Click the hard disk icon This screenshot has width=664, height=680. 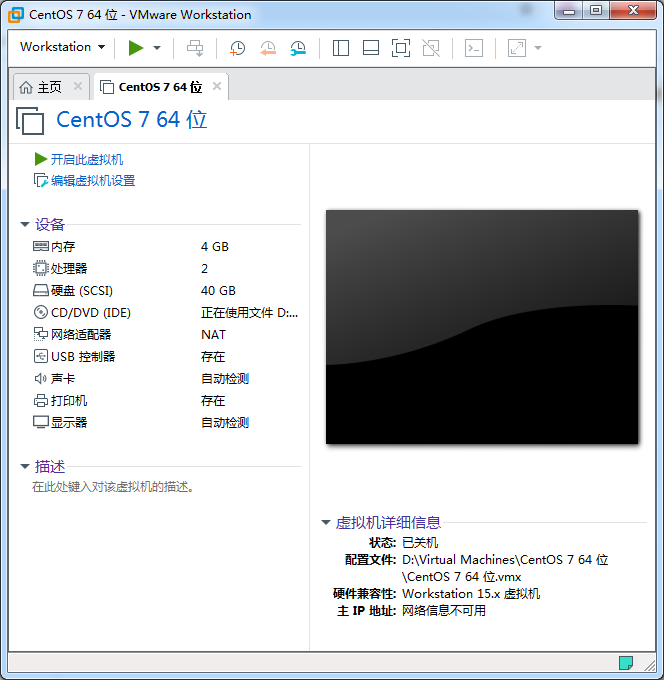(41, 291)
